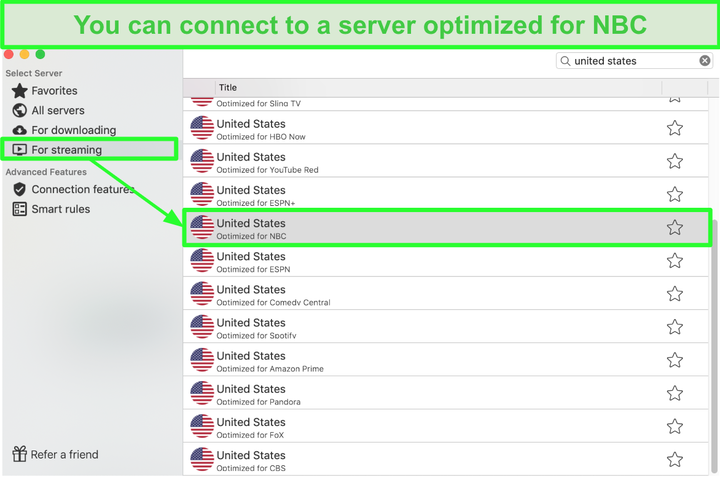This screenshot has height=477, width=720.
Task: Select the server Optimized for YouTube Red
Action: [445, 161]
